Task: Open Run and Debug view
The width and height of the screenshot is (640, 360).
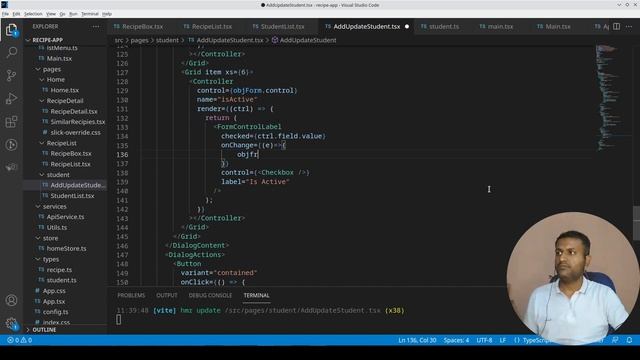Action: [11, 99]
